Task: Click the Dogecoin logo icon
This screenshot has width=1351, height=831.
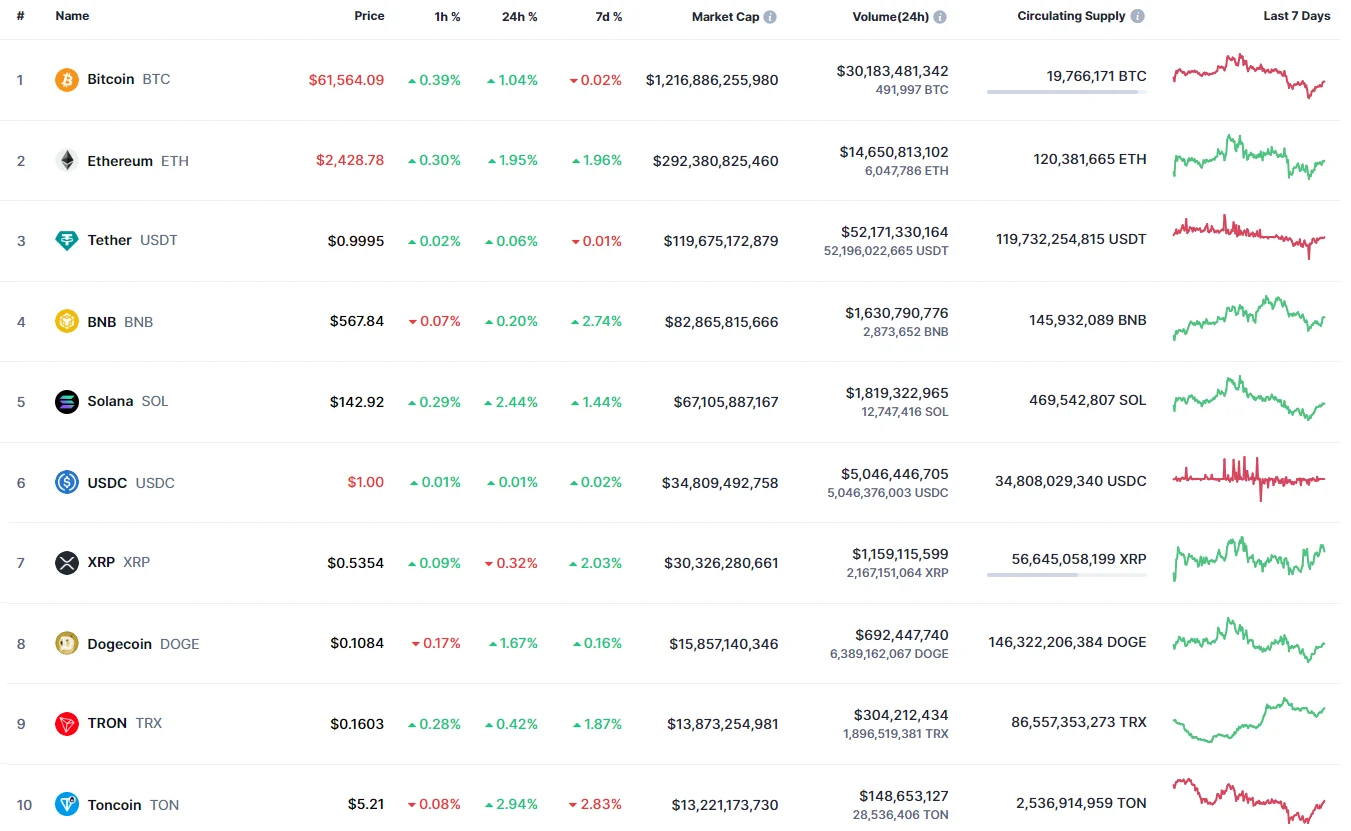Action: click(x=67, y=643)
